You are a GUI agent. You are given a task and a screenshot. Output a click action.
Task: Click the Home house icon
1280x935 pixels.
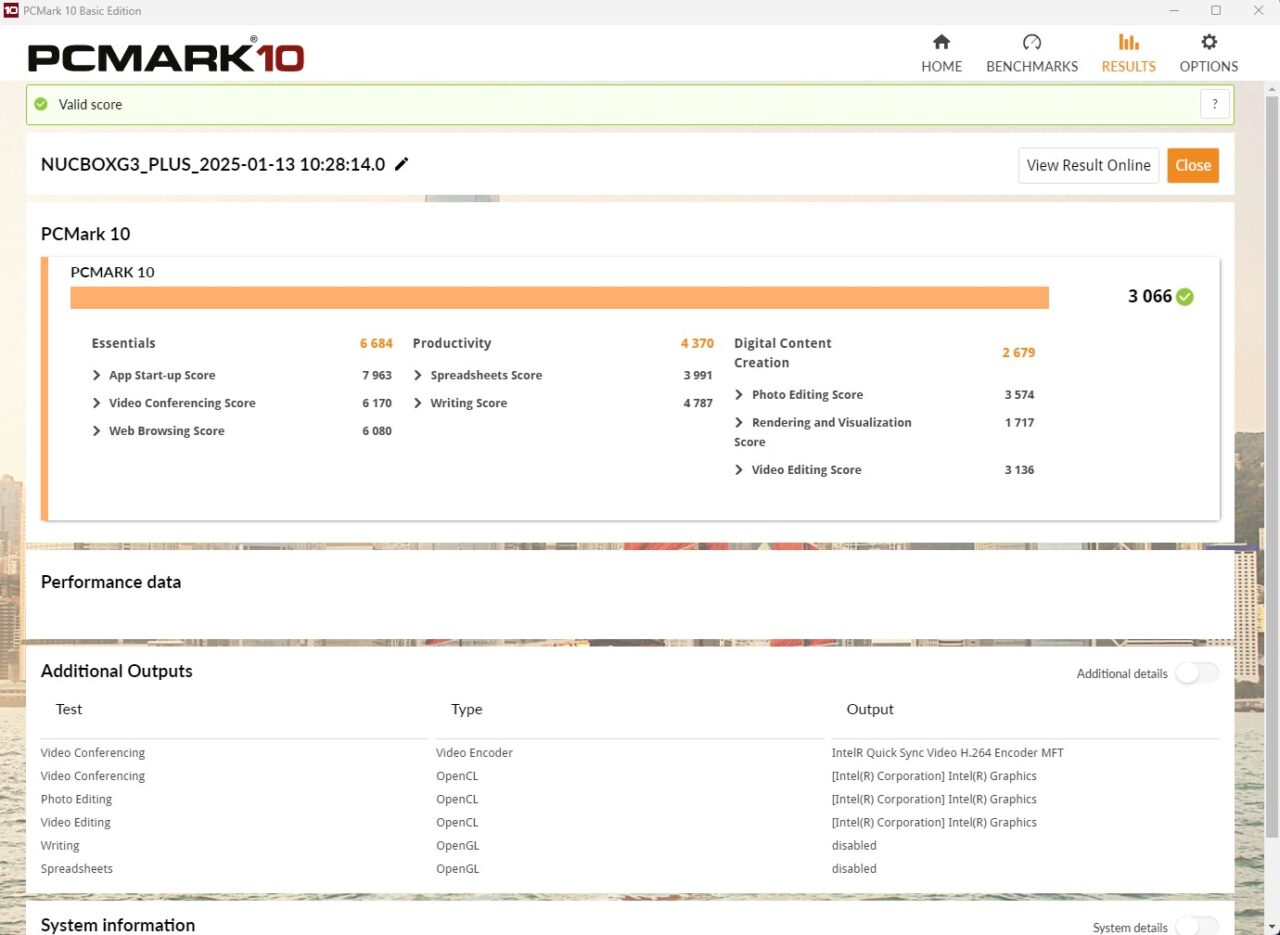click(x=941, y=43)
